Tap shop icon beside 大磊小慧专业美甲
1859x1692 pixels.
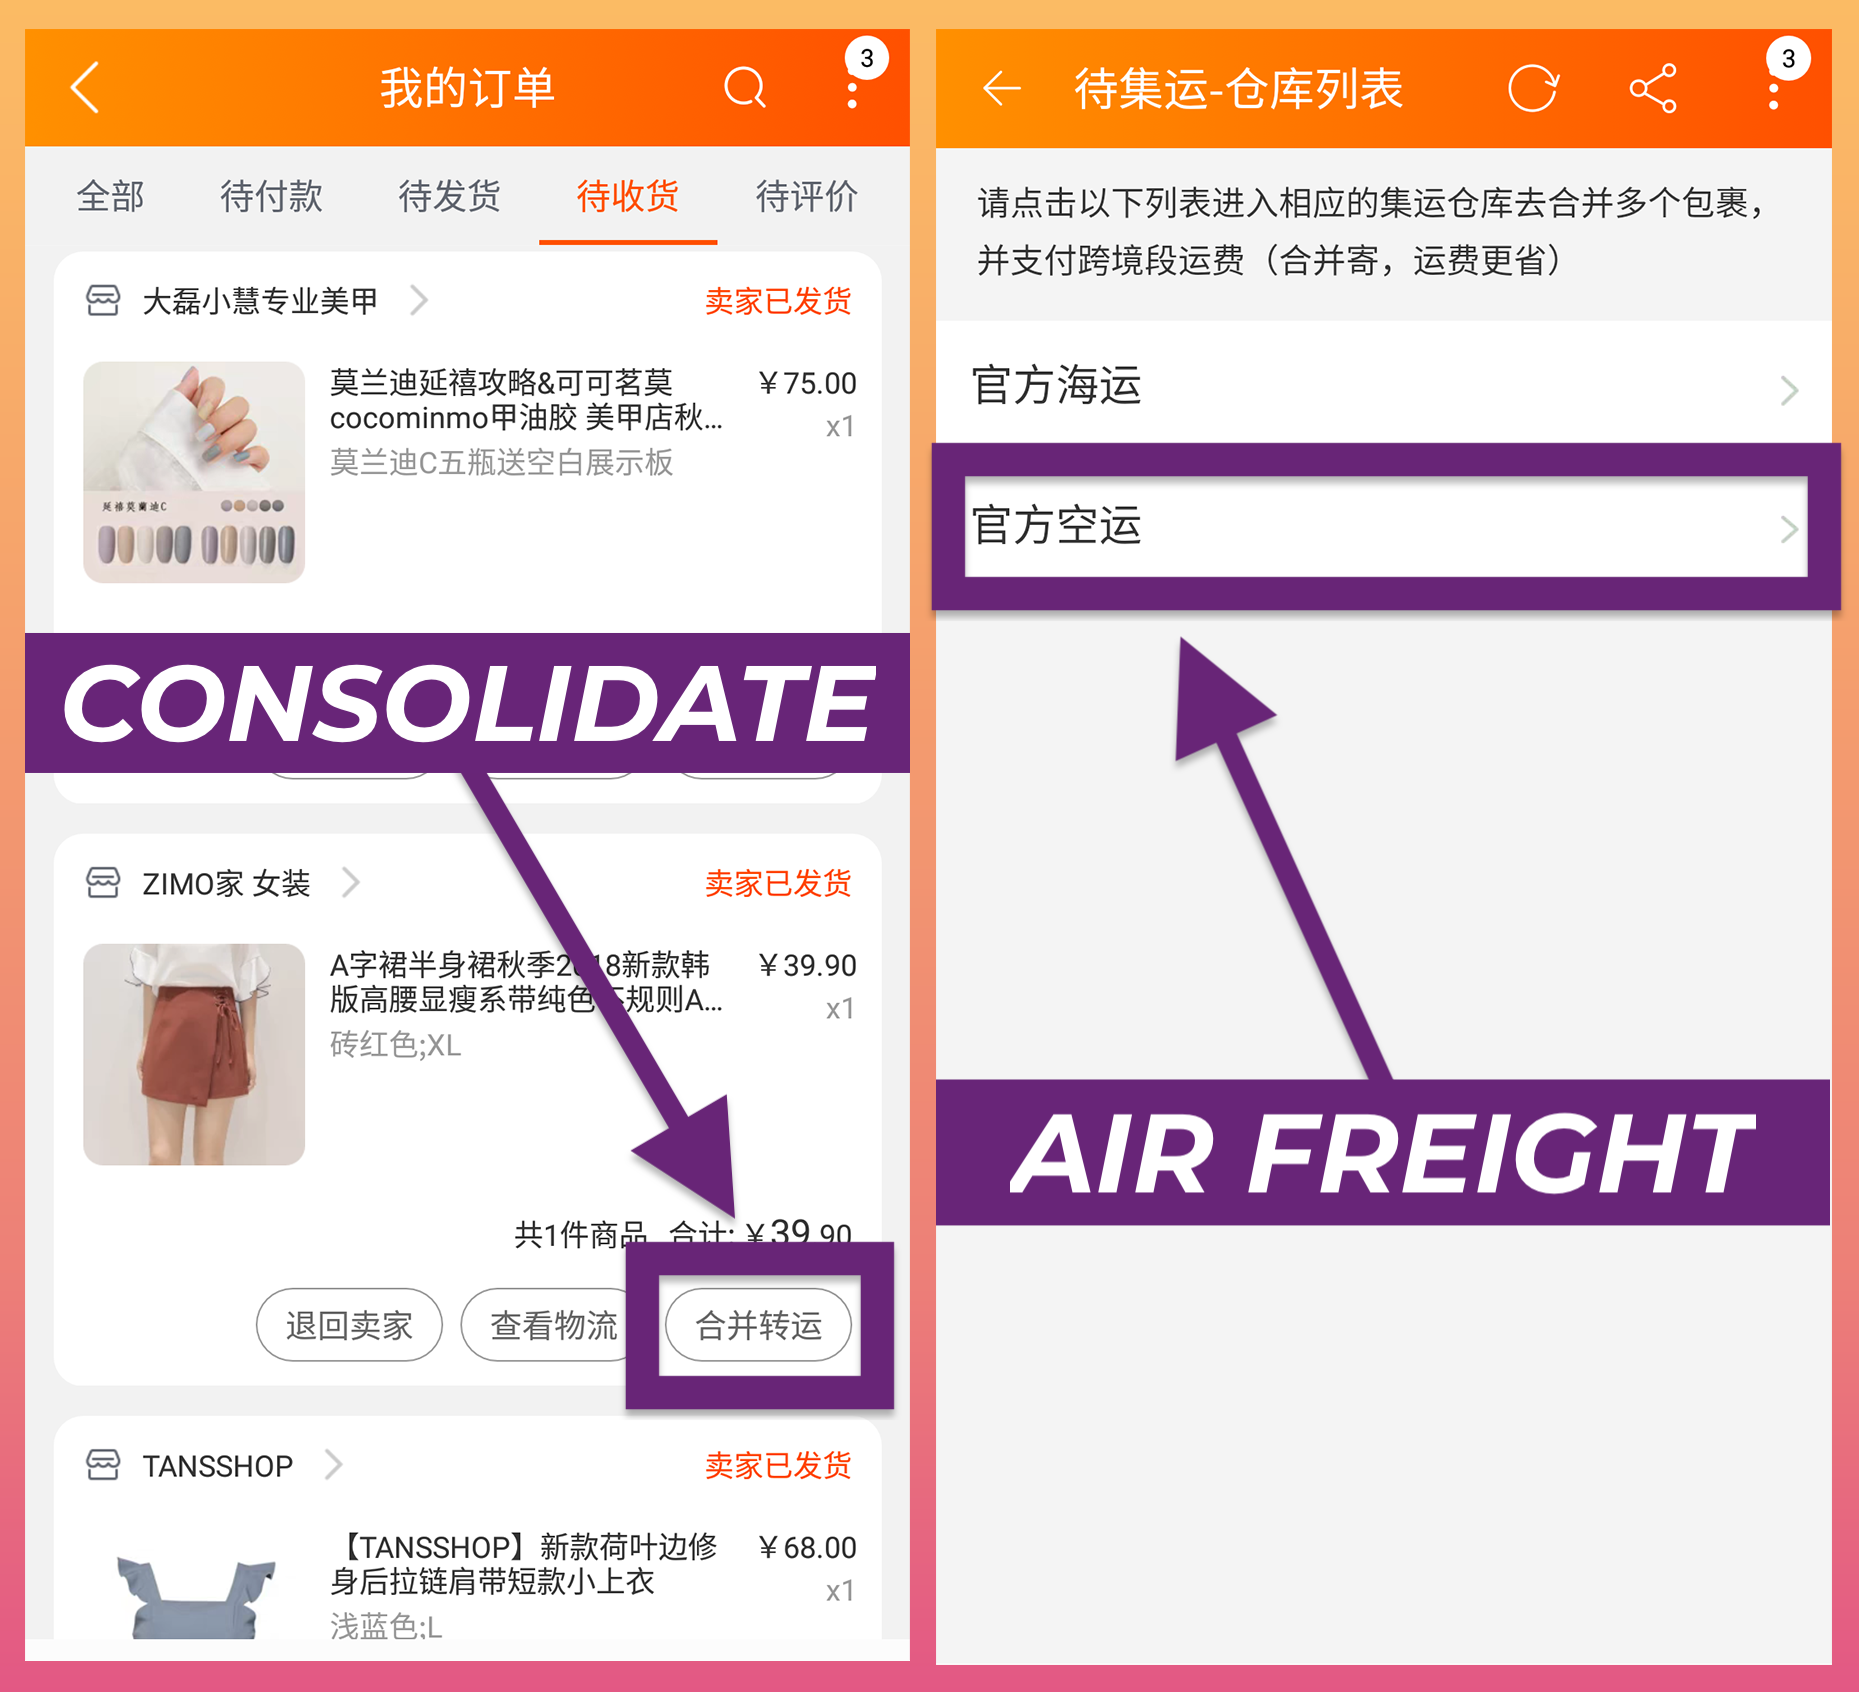pyautogui.click(x=103, y=300)
